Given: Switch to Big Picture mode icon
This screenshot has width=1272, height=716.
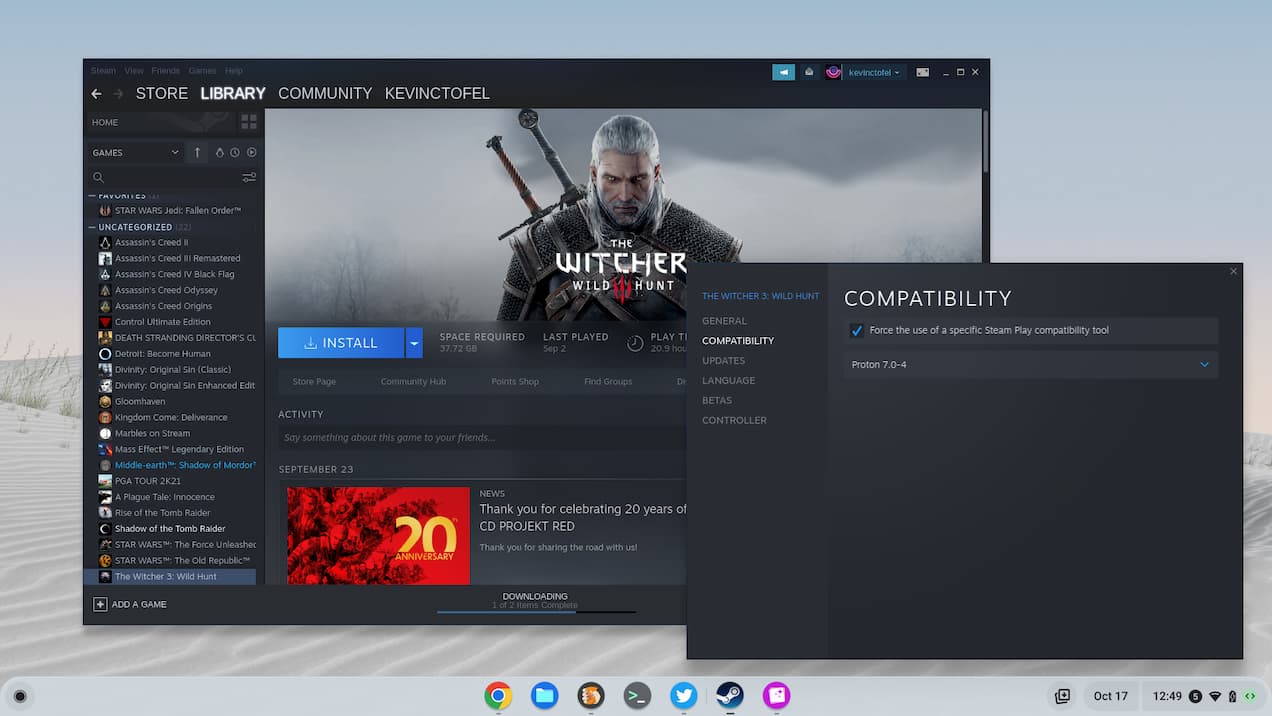Looking at the screenshot, I should pyautogui.click(x=922, y=72).
